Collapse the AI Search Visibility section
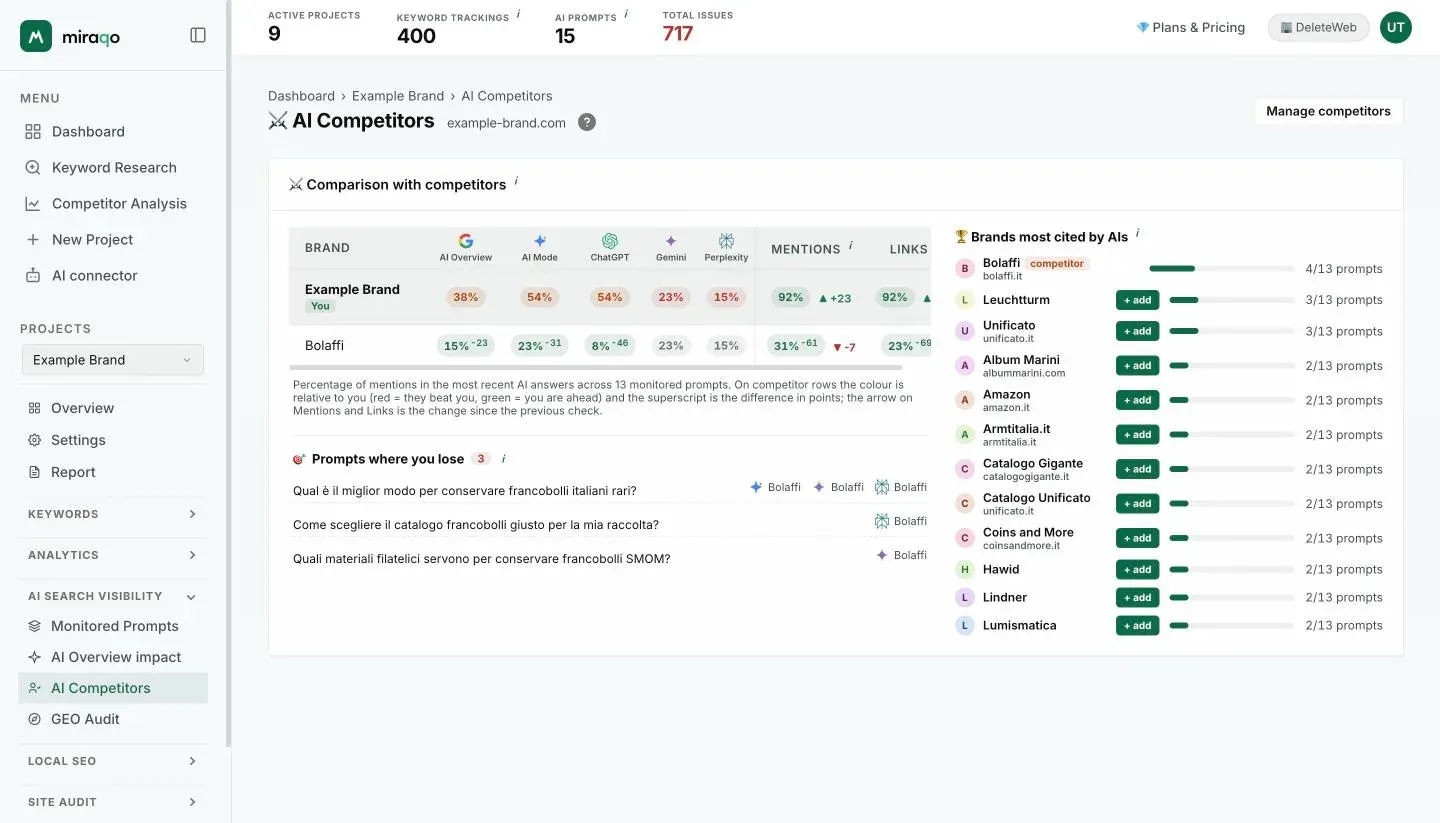 (113, 596)
